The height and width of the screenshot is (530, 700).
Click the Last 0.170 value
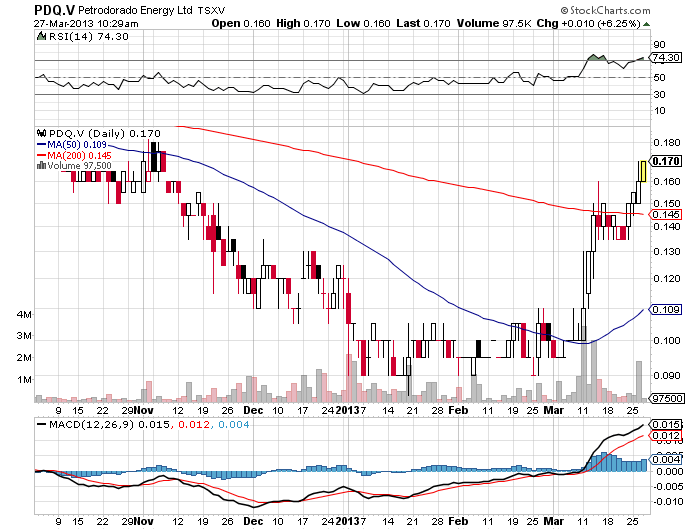(x=423, y=24)
